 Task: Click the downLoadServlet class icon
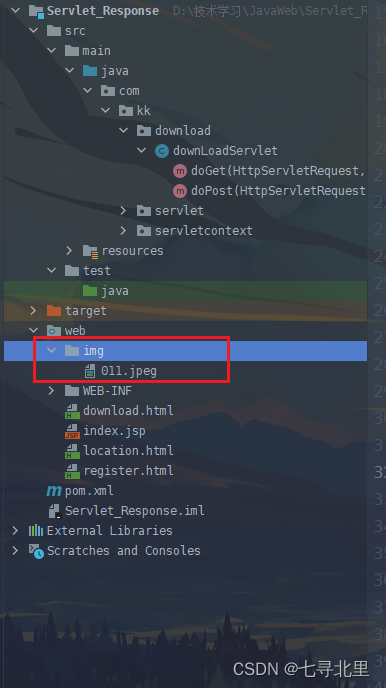(162, 151)
